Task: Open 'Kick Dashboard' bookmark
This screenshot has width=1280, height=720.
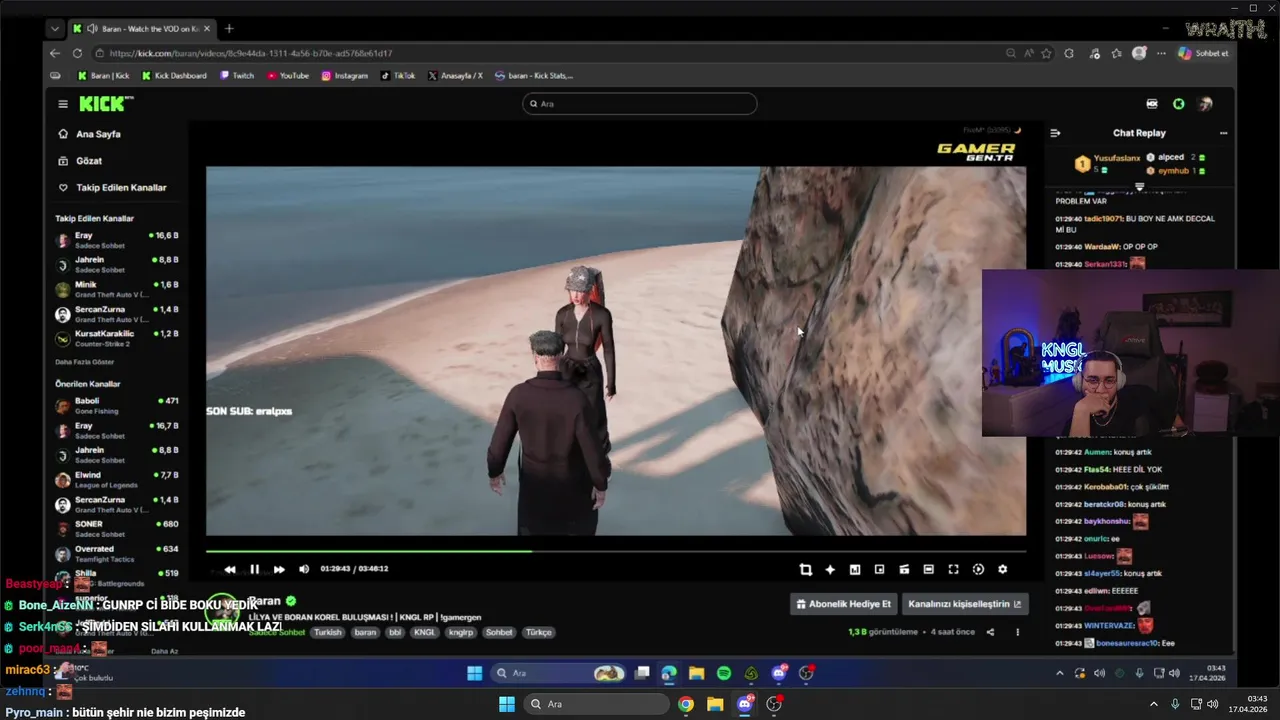Action: pyautogui.click(x=174, y=76)
